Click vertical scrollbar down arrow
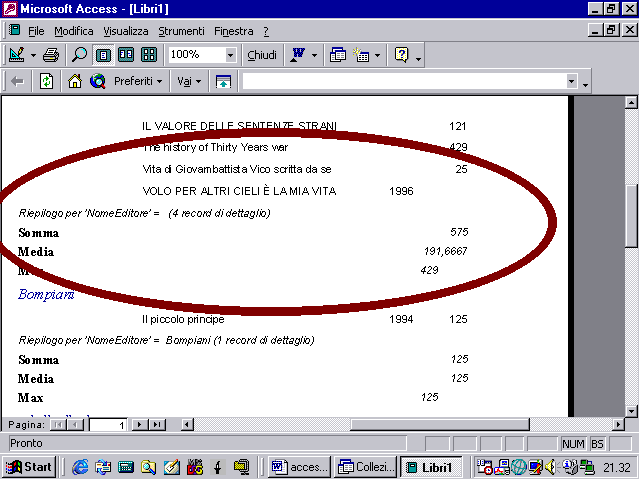 coord(631,411)
